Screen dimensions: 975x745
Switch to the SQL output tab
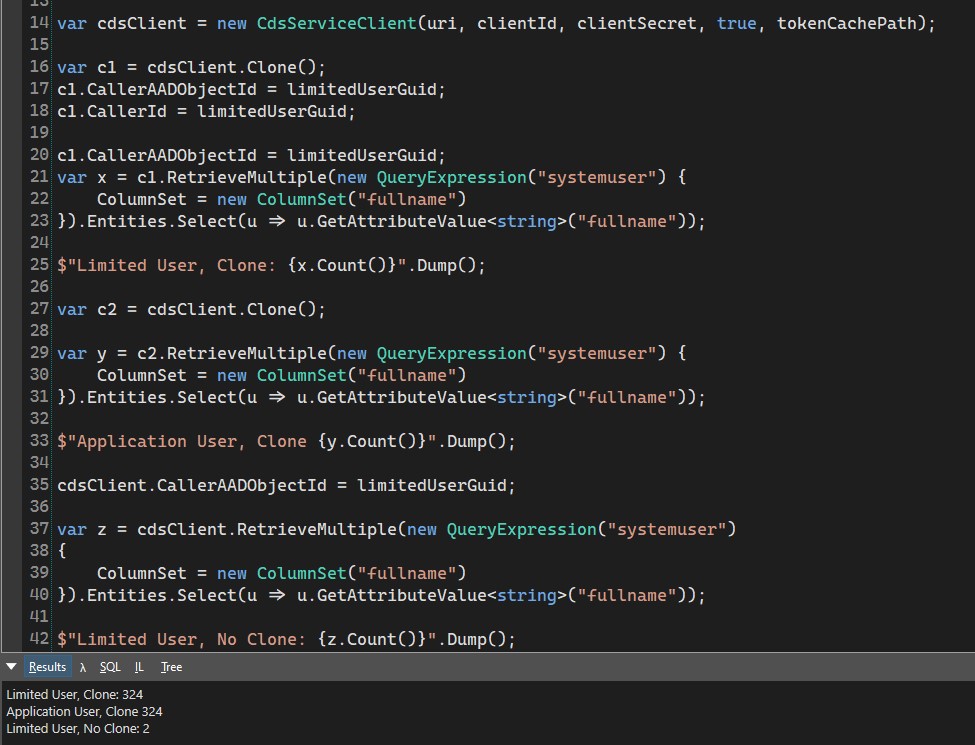[110, 666]
